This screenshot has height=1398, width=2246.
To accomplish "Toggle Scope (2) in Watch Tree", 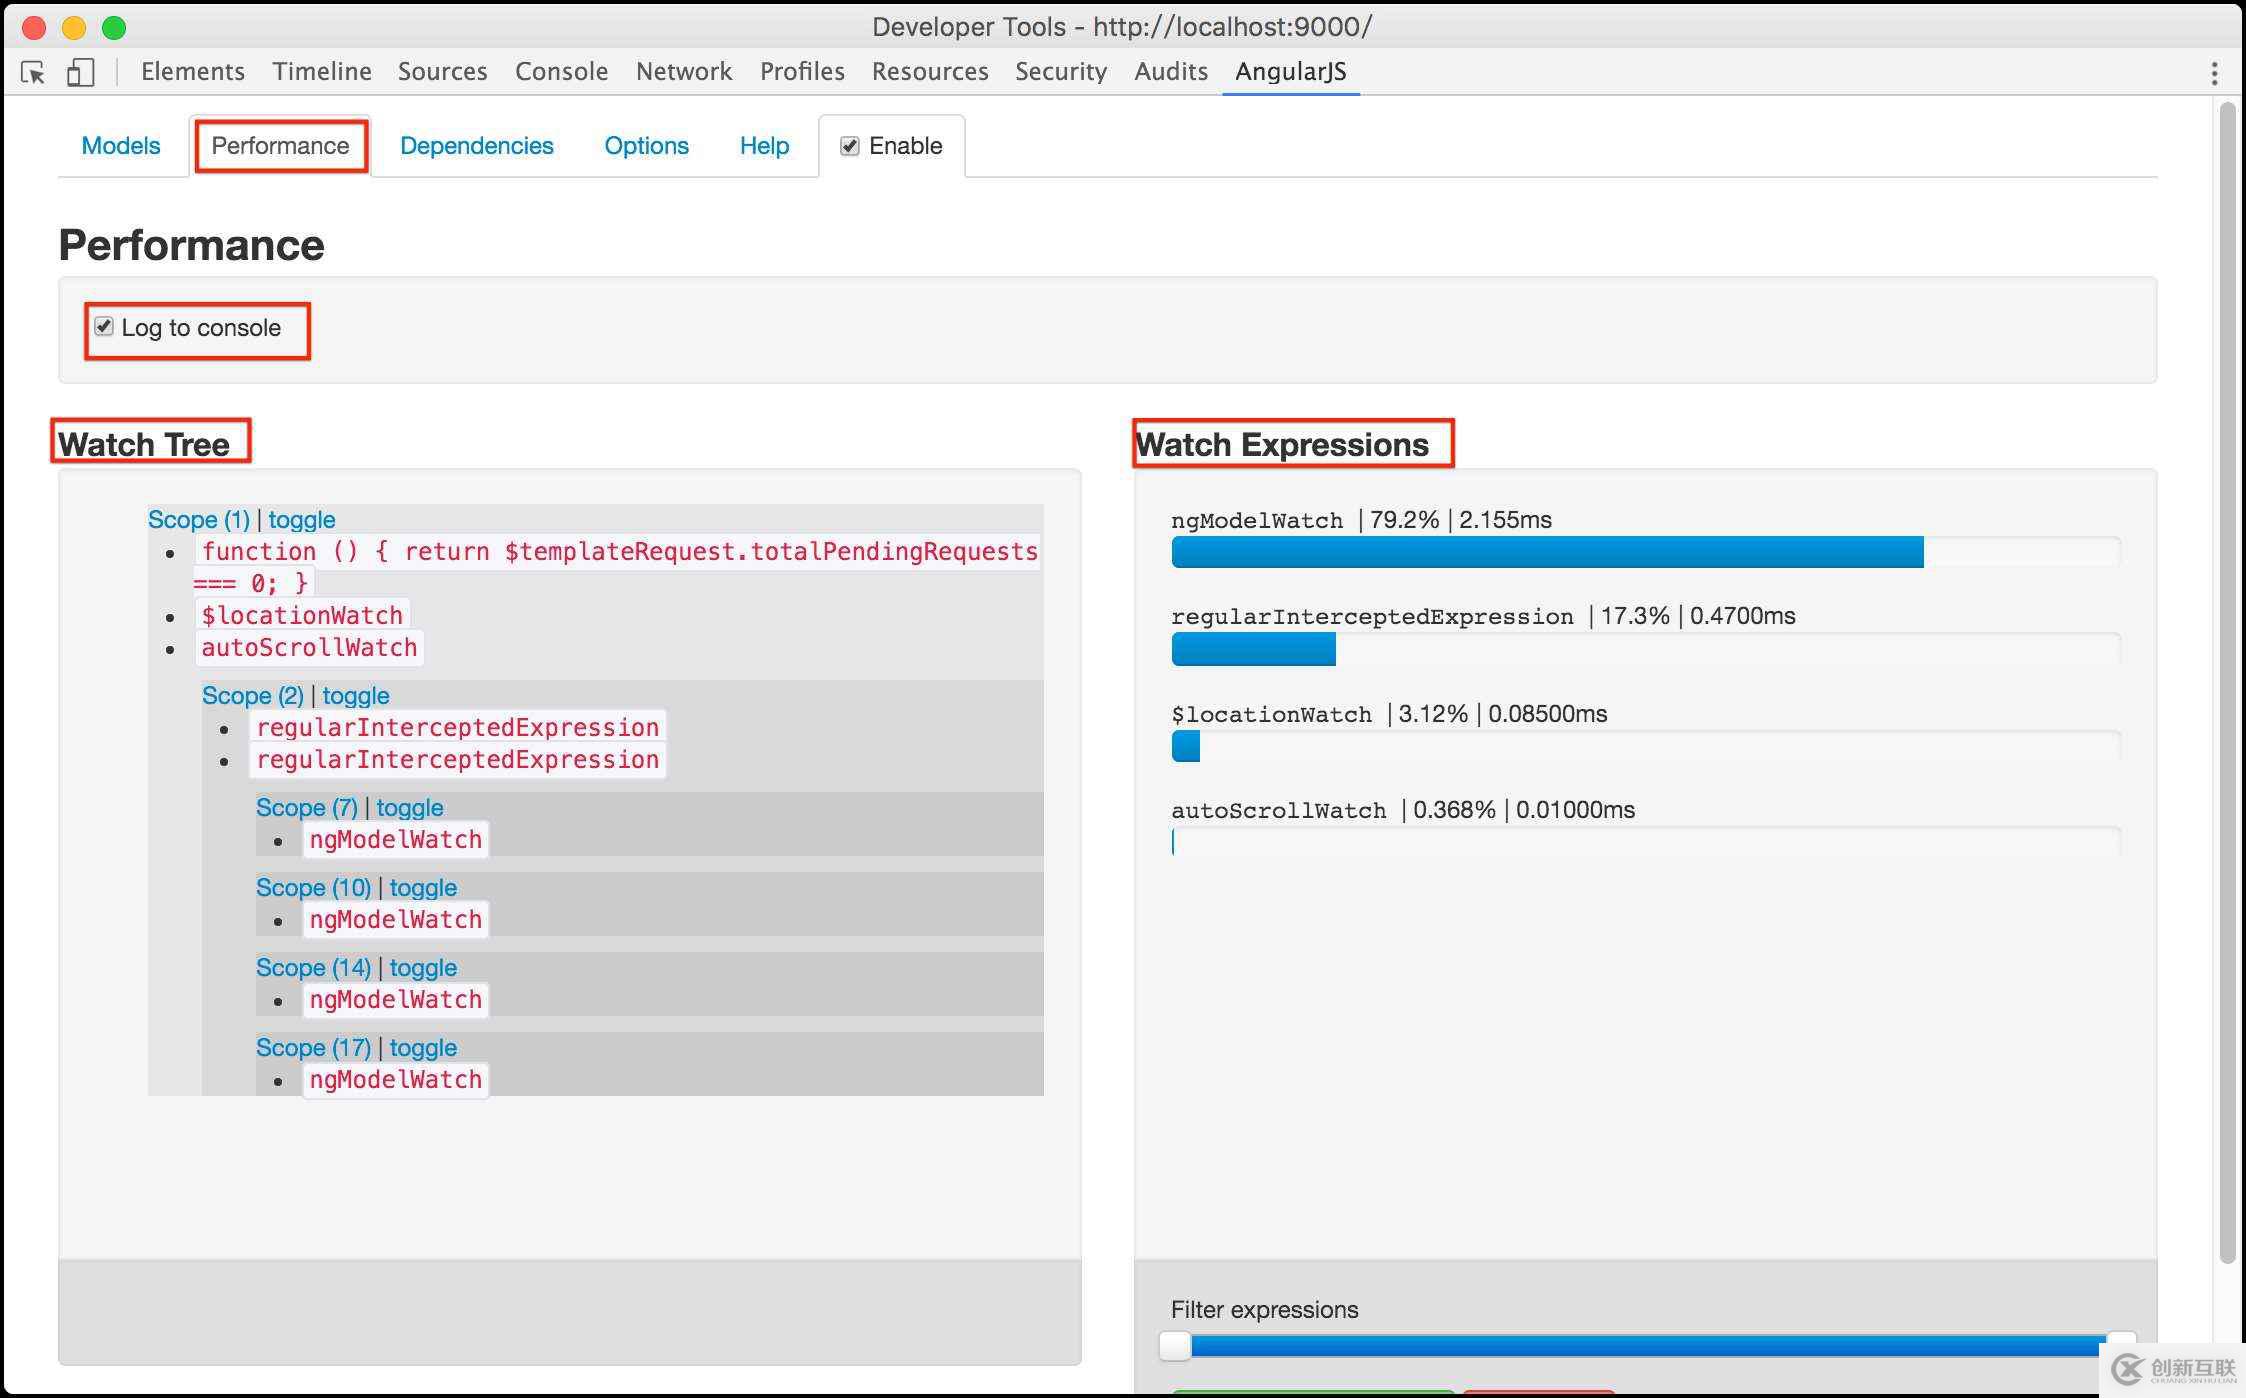I will pyautogui.click(x=355, y=696).
